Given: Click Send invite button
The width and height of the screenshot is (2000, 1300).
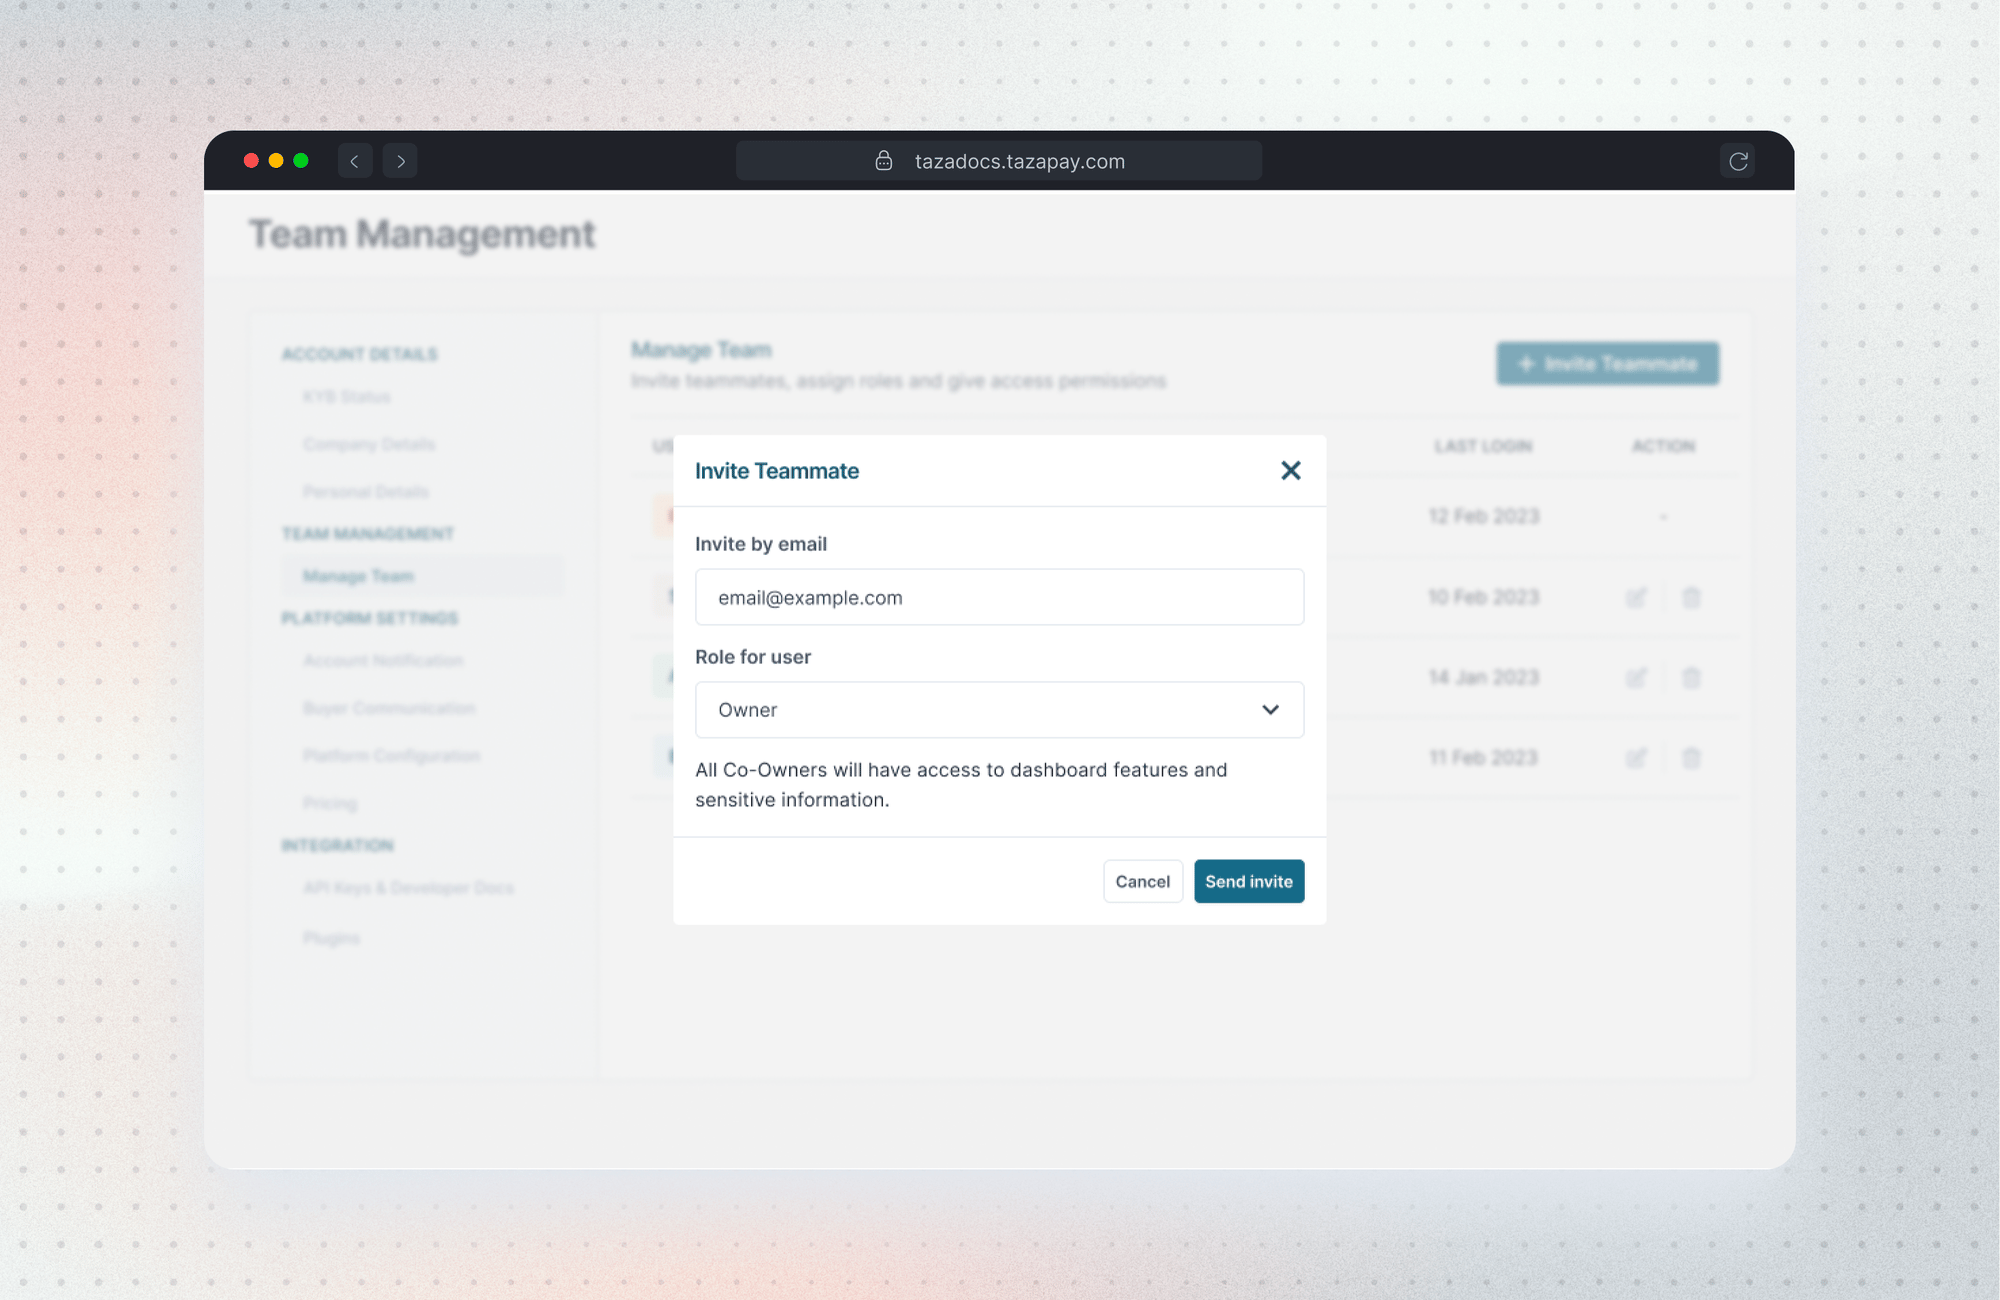Looking at the screenshot, I should pyautogui.click(x=1249, y=881).
